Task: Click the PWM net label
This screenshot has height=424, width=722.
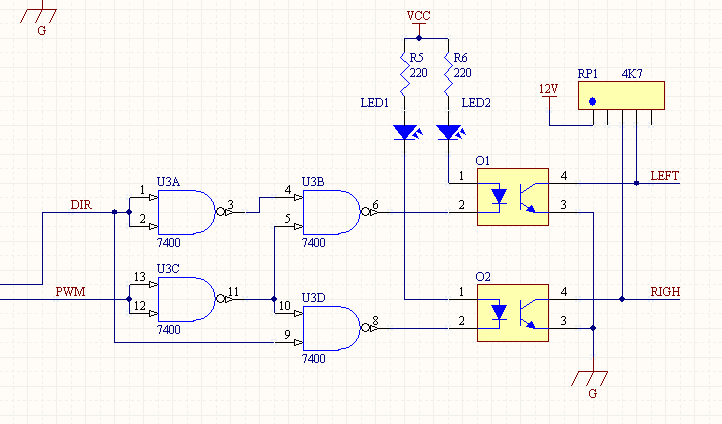Action: coord(70,292)
